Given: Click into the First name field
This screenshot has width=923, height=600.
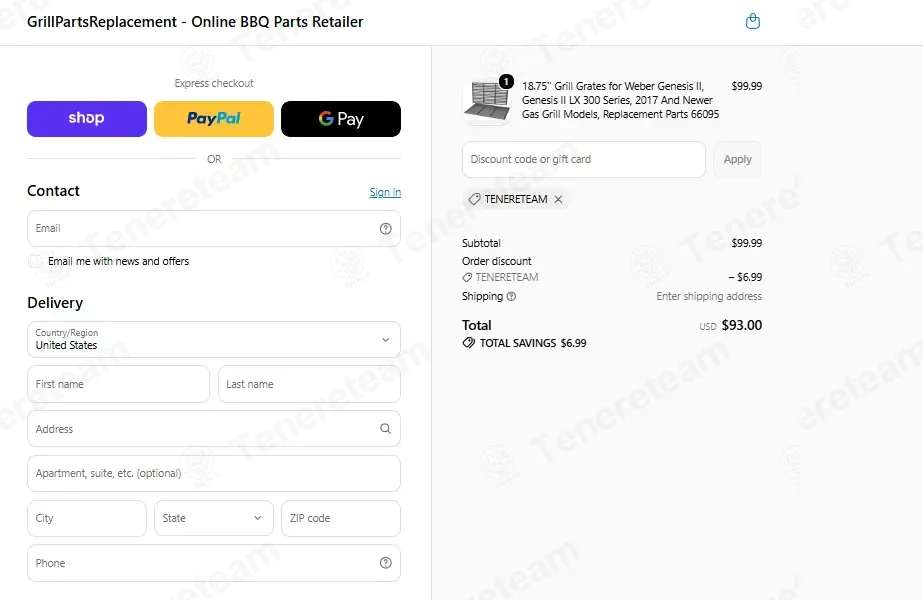Looking at the screenshot, I should tap(118, 384).
